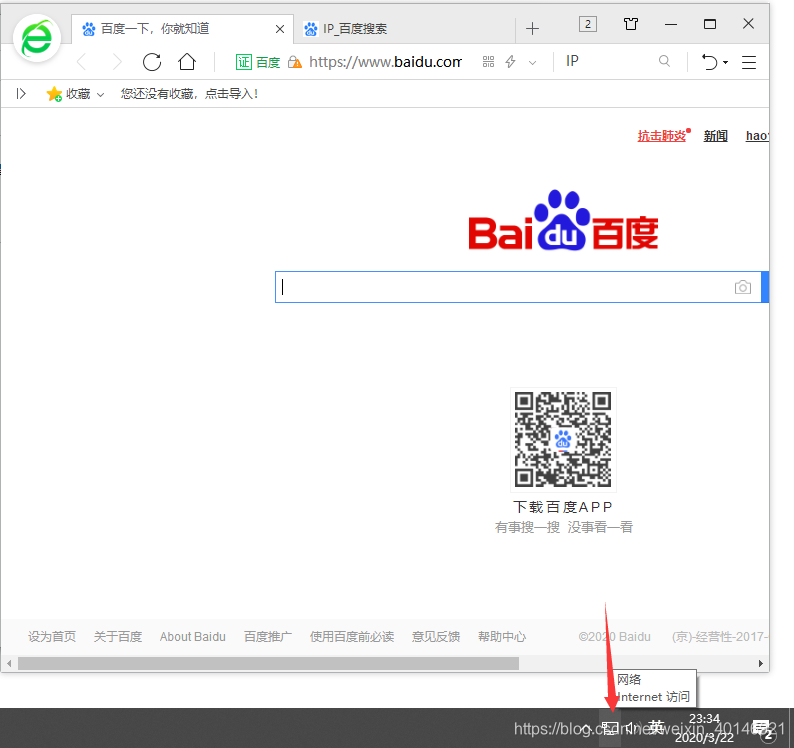Open the 新闻 link
The image size is (794, 748).
[x=716, y=136]
